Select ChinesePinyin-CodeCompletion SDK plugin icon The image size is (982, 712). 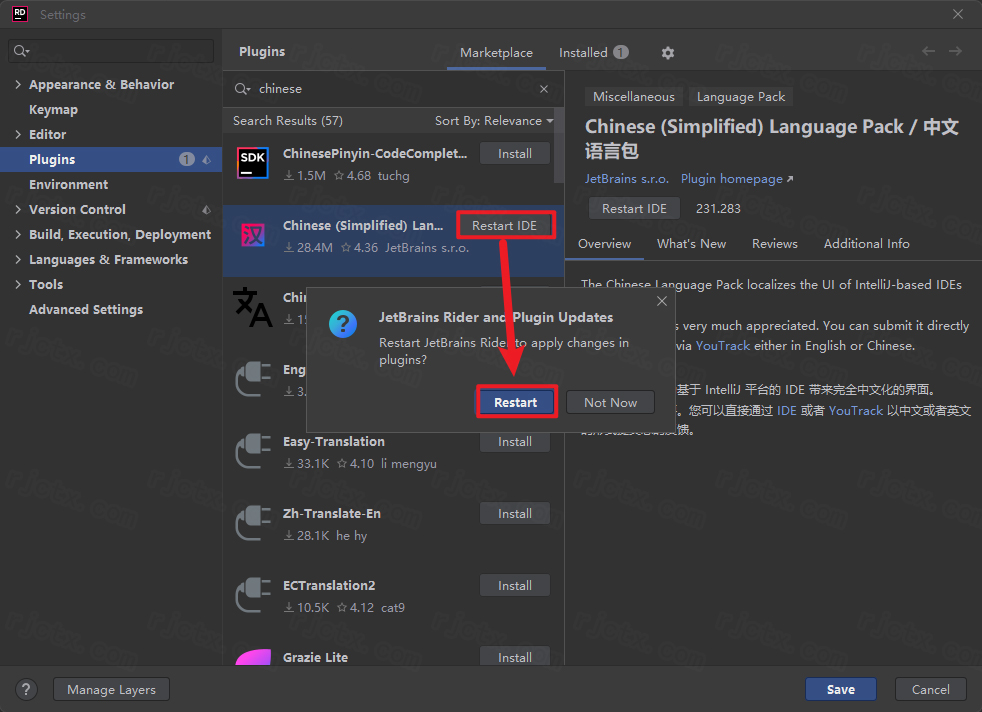[x=253, y=163]
